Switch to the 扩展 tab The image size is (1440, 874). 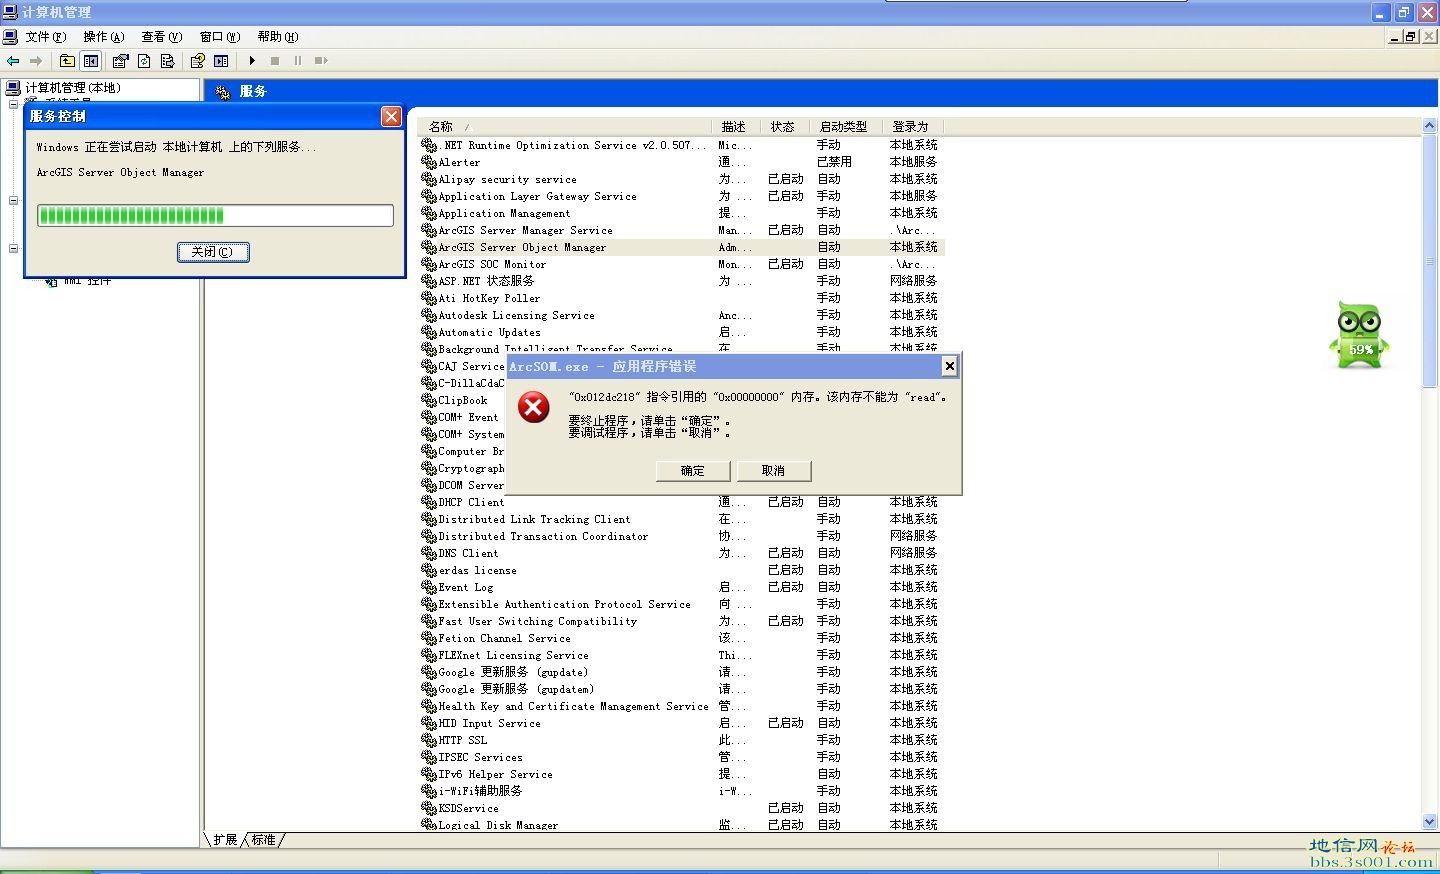click(224, 840)
